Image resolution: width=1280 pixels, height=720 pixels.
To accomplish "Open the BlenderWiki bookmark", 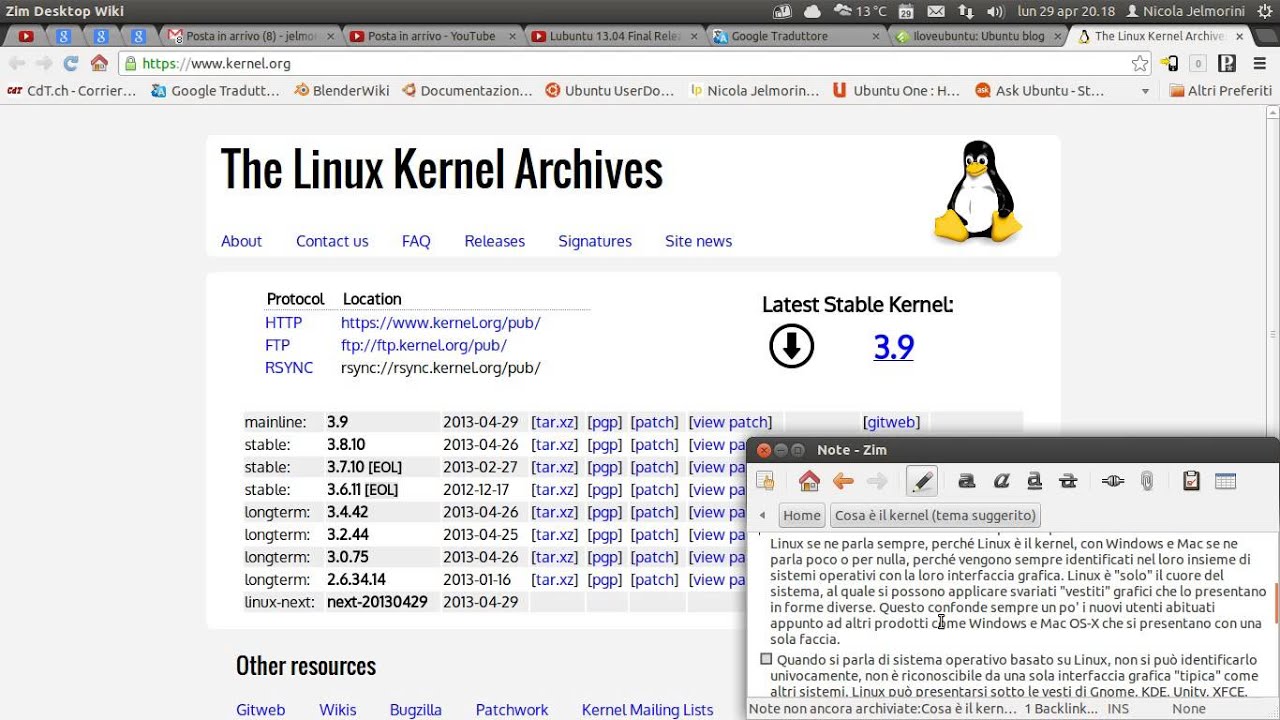I will click(342, 91).
